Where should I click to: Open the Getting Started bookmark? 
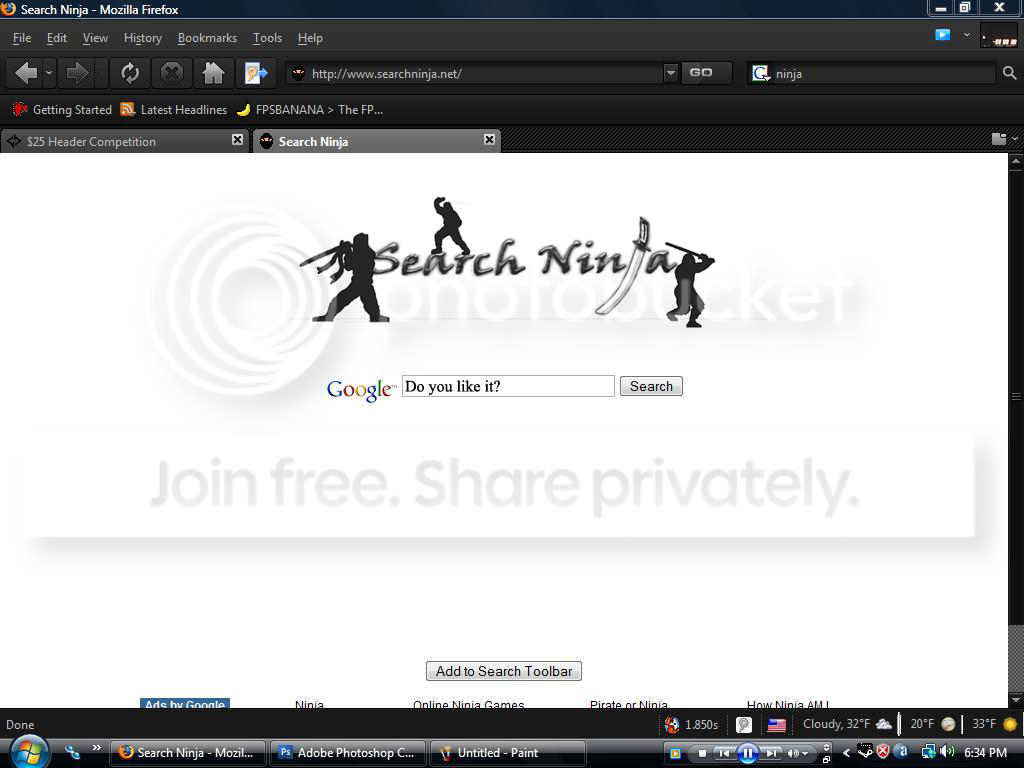point(63,110)
